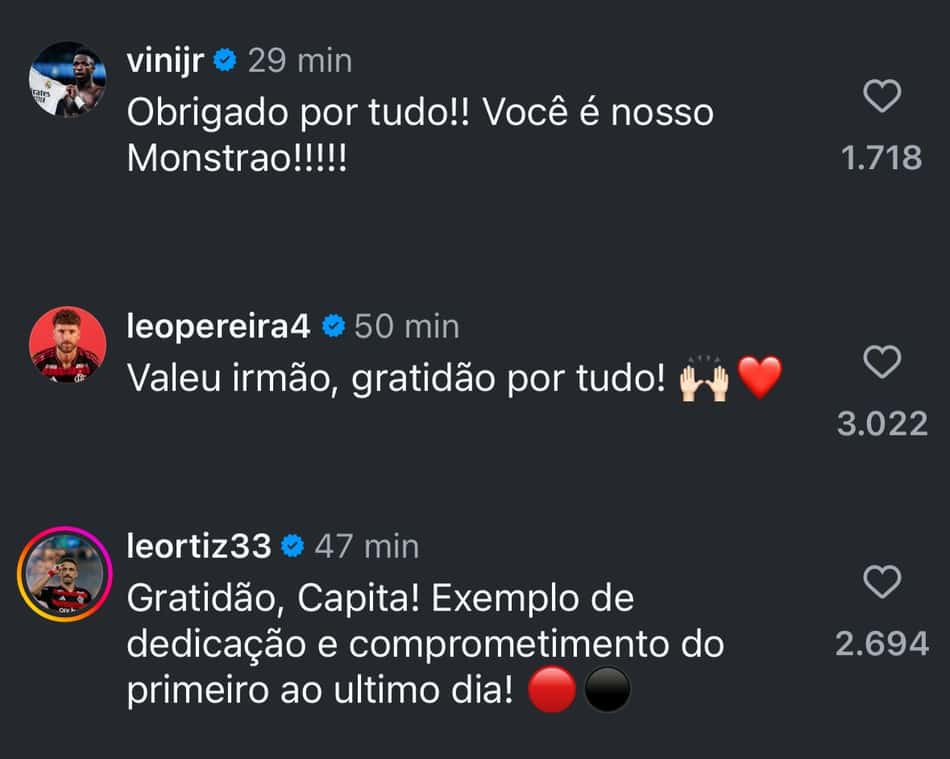Click the red heart emoji
The image size is (950, 759).
click(760, 377)
